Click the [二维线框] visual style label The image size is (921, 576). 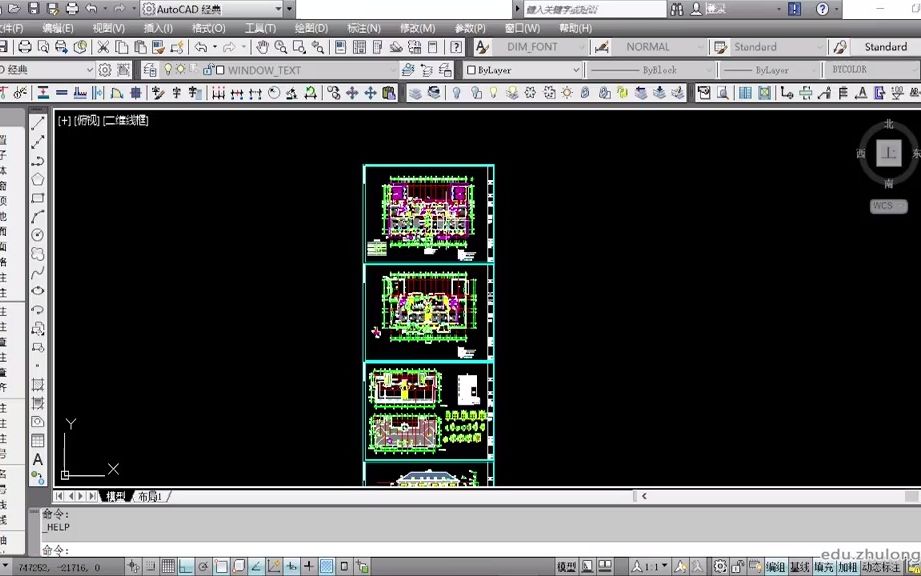[x=126, y=120]
